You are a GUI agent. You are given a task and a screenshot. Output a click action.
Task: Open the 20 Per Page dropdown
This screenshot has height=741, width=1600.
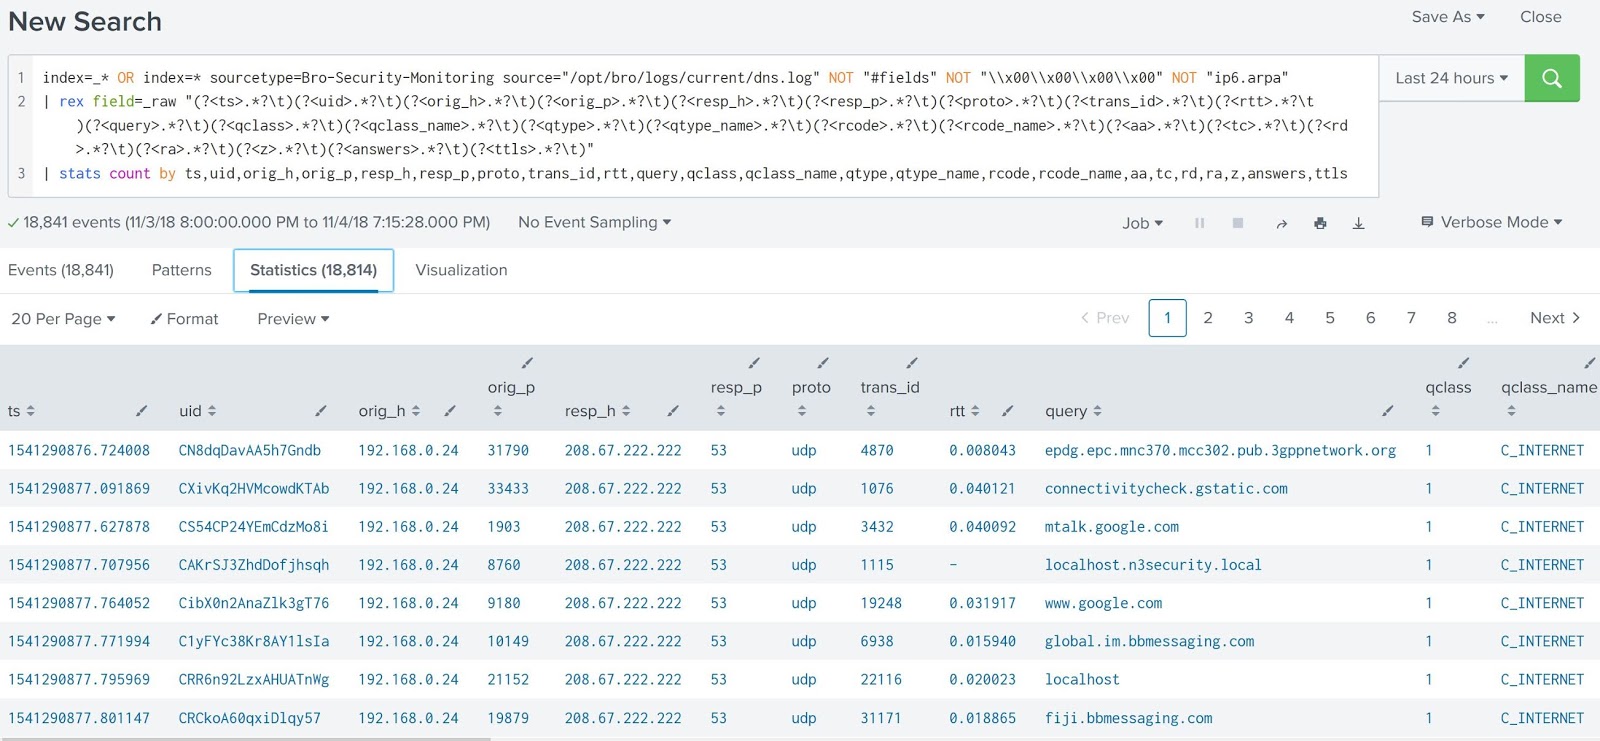click(63, 319)
